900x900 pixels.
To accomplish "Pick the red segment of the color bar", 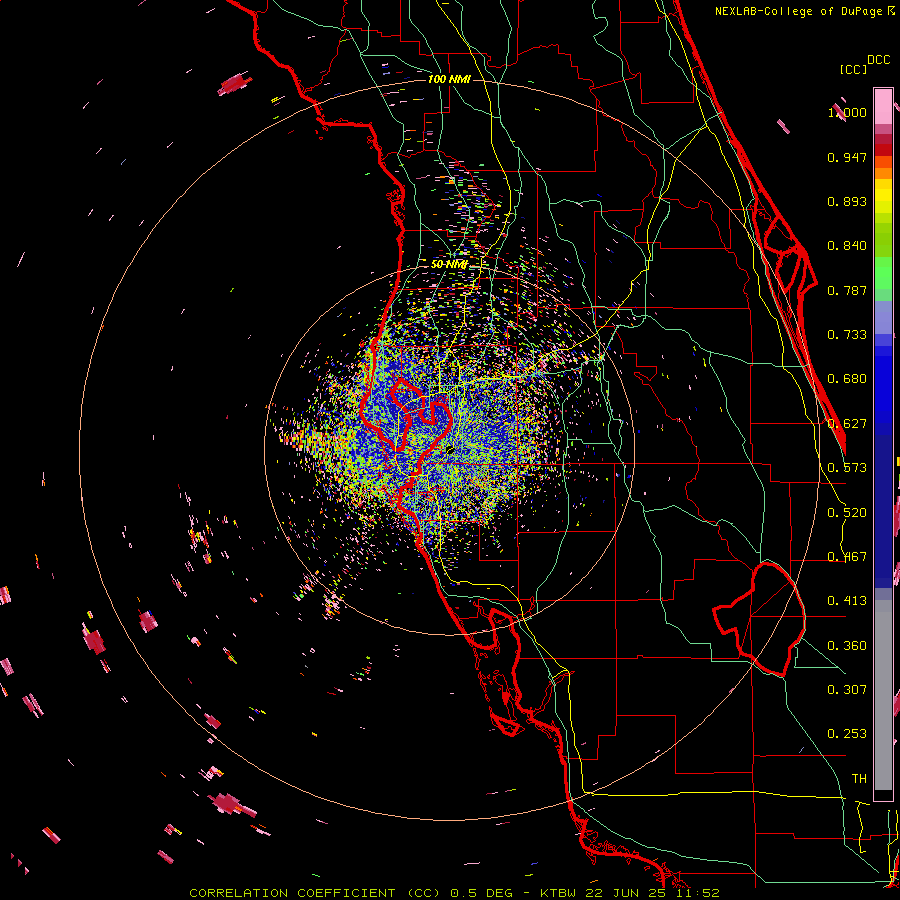I will pyautogui.click(x=883, y=150).
